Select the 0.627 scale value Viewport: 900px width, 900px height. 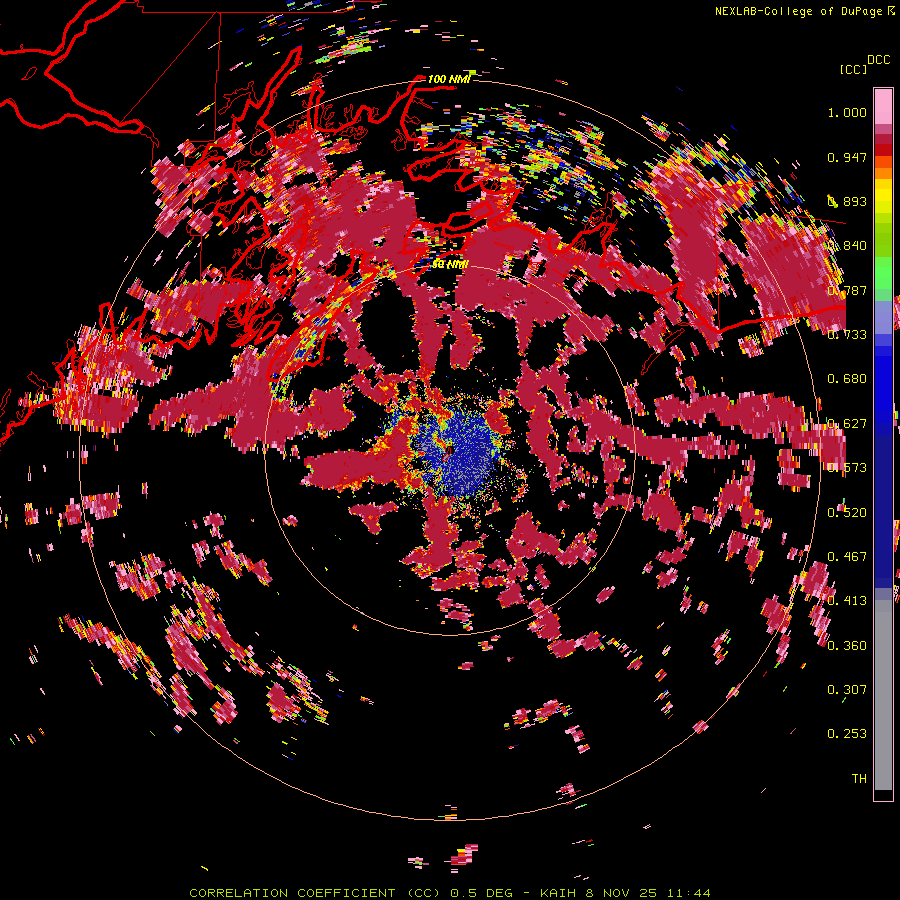point(847,424)
